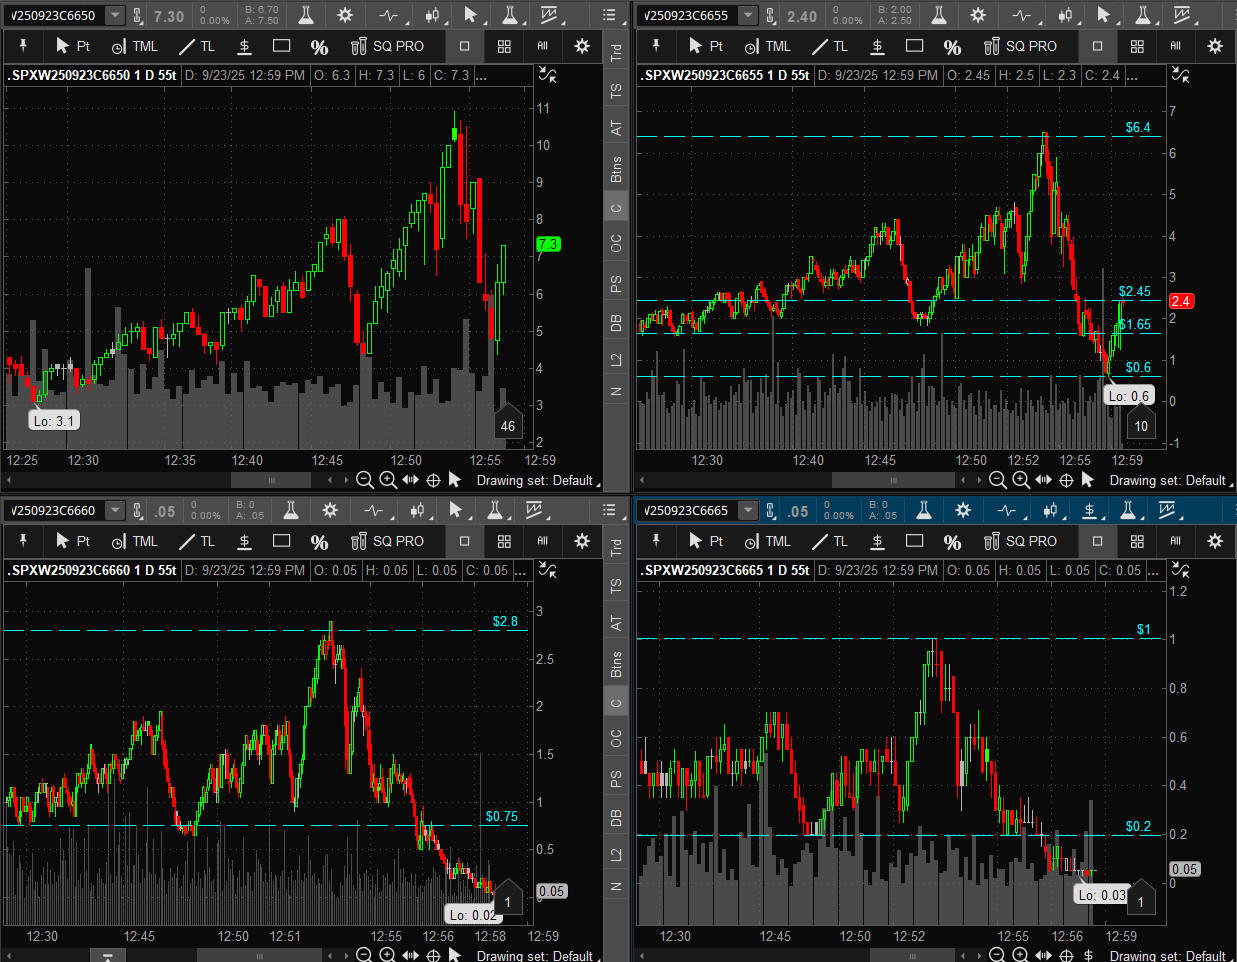Open the chart style candlestick dropdown in the 6660 chart
Image resolution: width=1237 pixels, height=962 pixels.
pos(418,511)
